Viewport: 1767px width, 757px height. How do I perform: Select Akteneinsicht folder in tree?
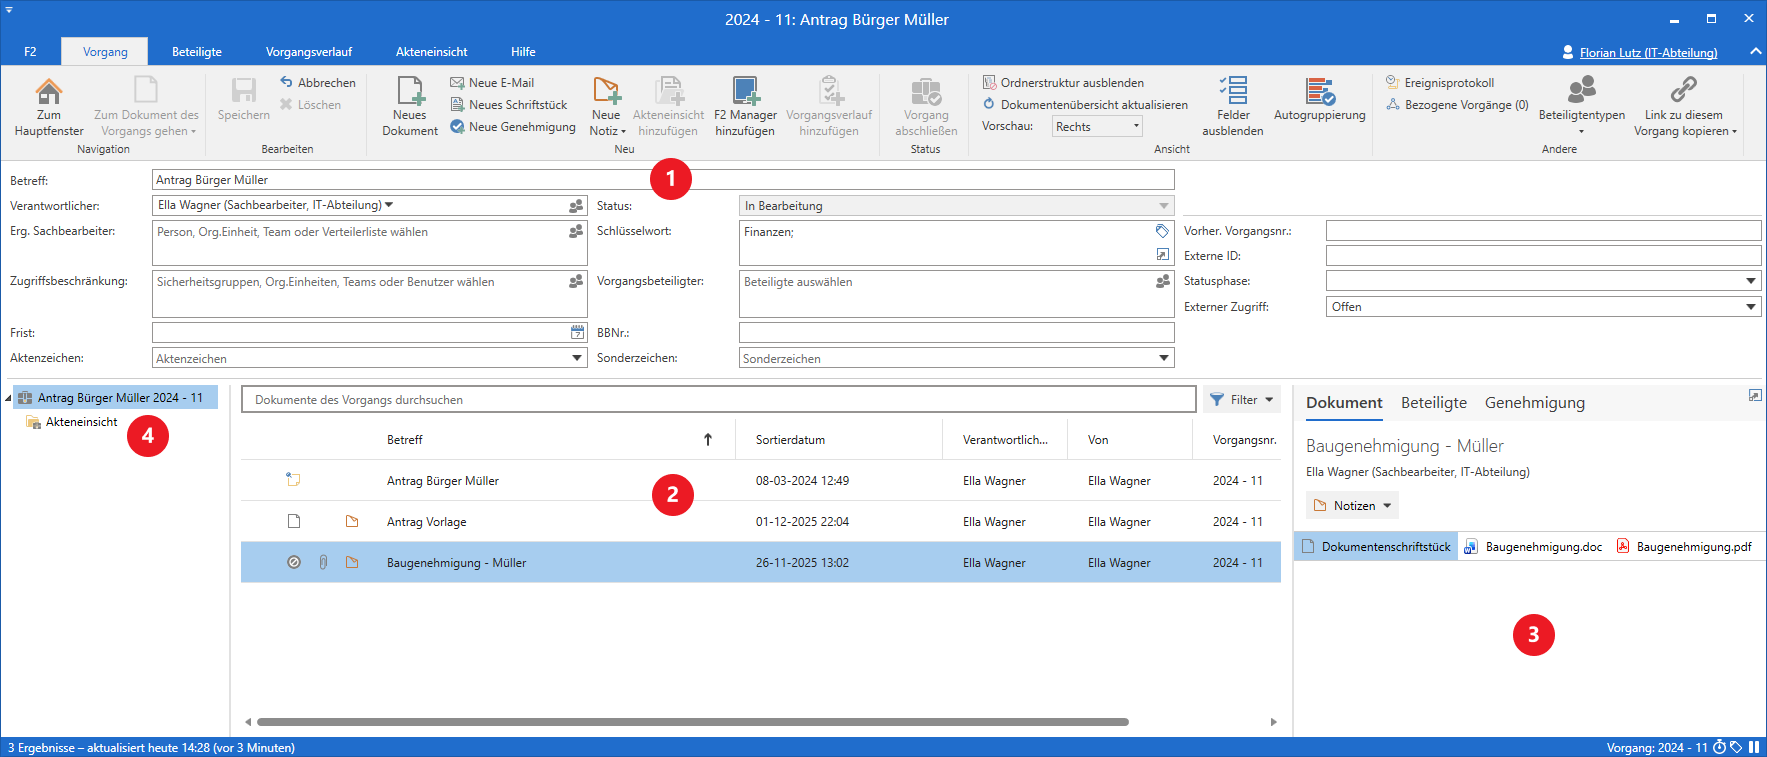[72, 422]
